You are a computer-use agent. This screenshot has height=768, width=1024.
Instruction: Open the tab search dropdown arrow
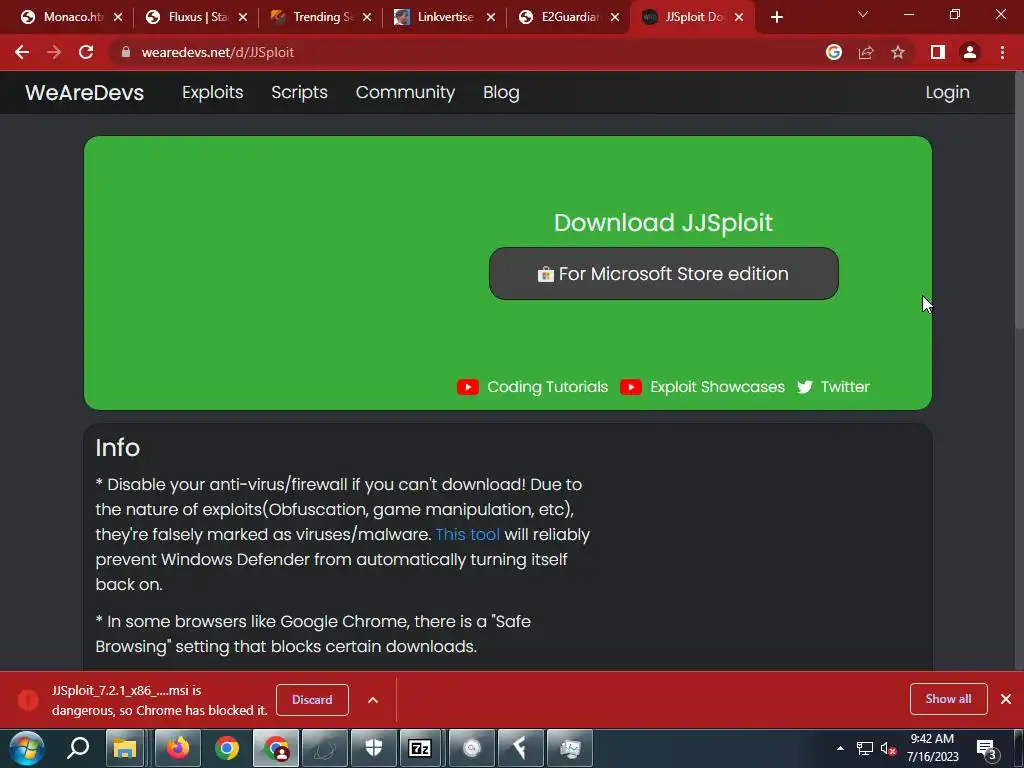tap(863, 14)
